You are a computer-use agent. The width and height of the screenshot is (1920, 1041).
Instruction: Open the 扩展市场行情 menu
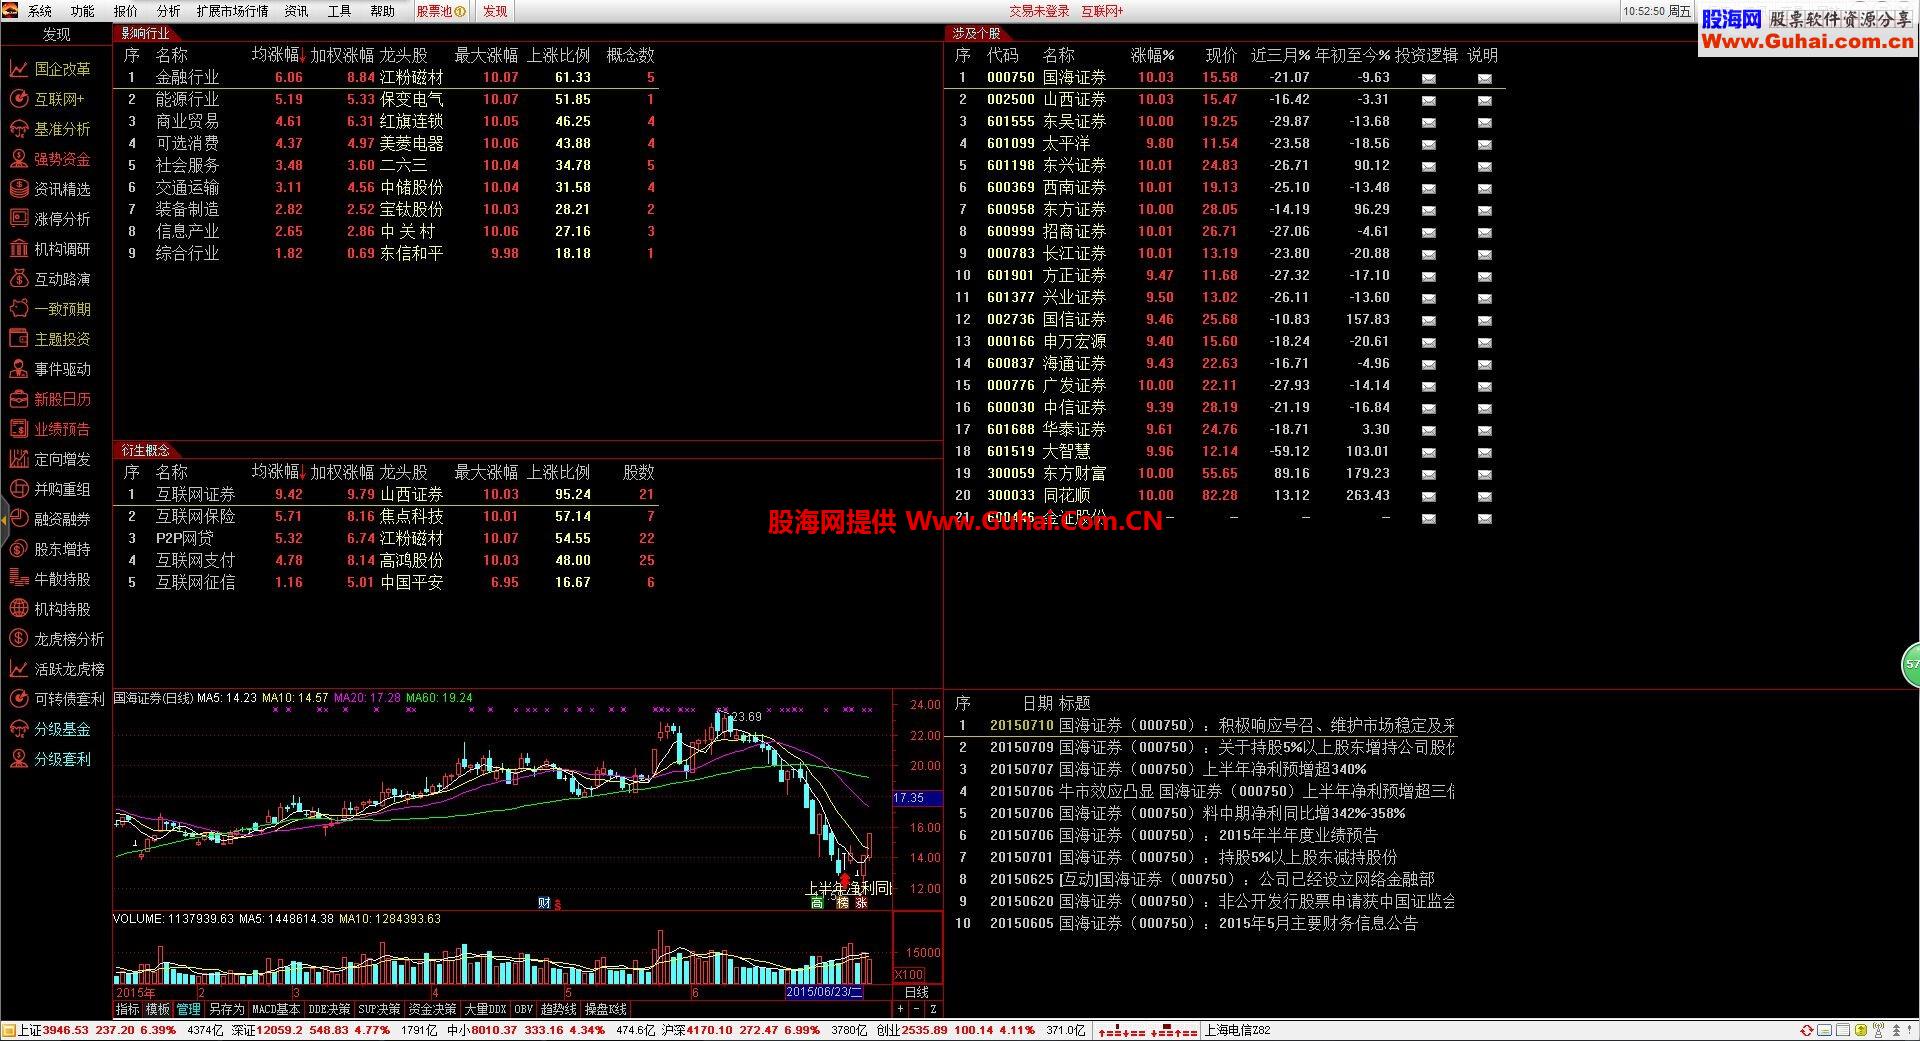click(x=233, y=11)
